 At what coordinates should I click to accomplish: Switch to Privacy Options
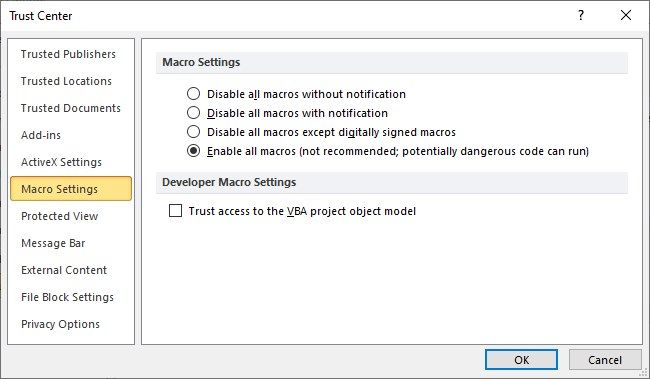coord(61,324)
